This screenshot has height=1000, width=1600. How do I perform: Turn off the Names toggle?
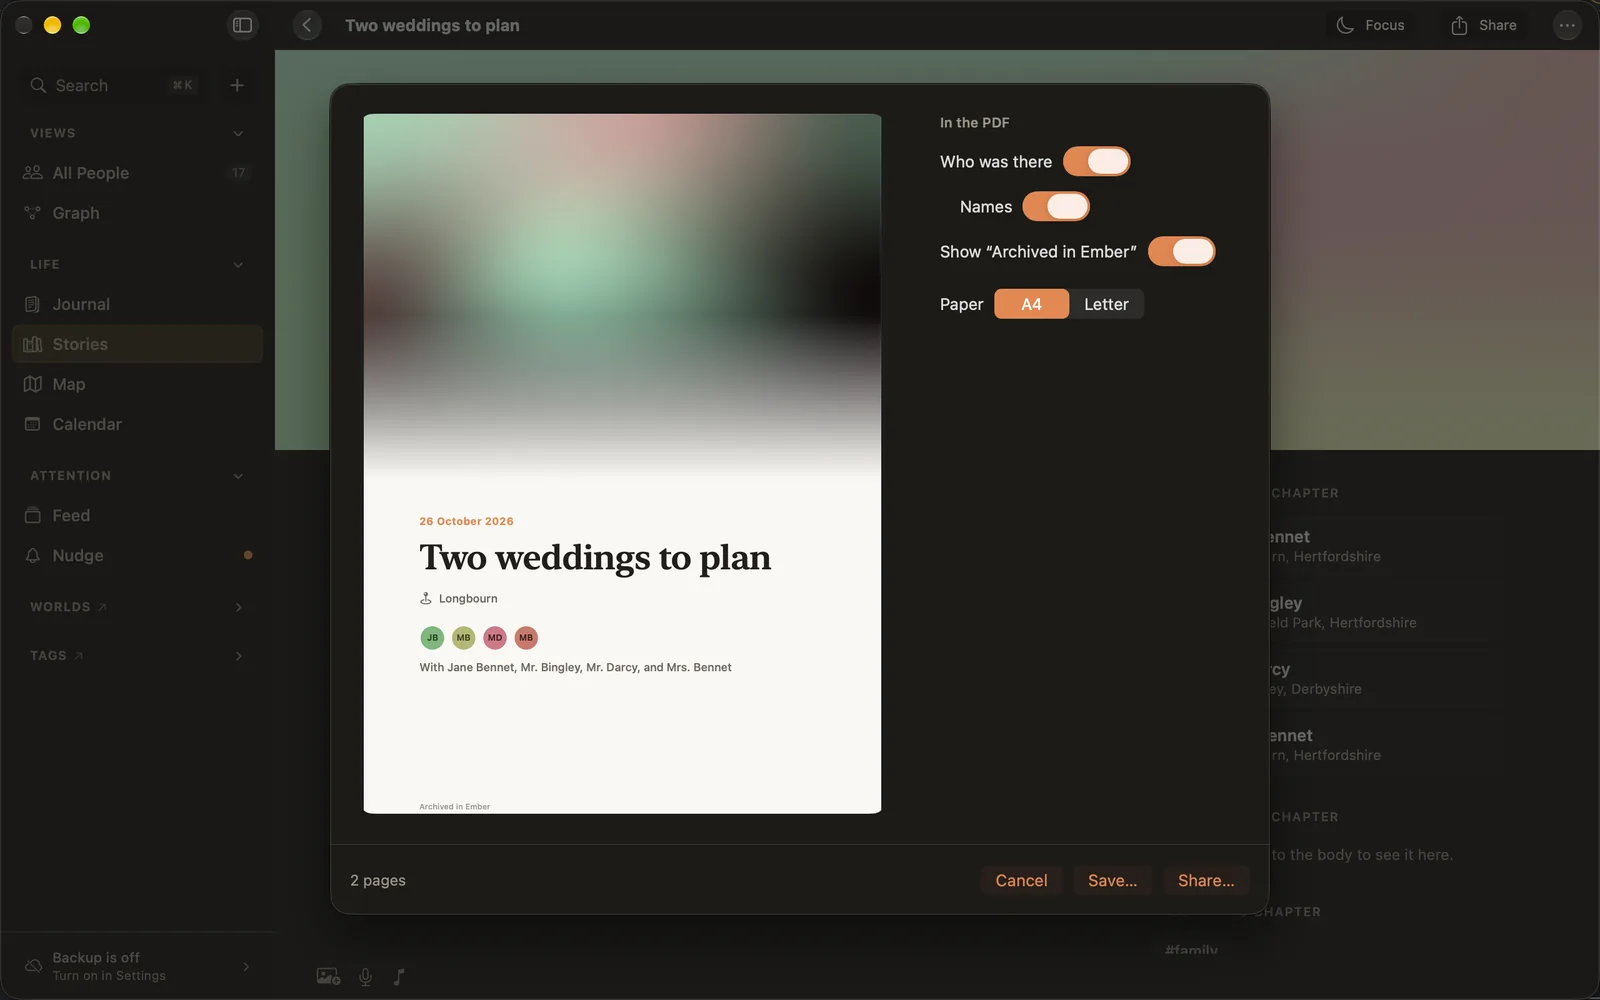pos(1056,206)
